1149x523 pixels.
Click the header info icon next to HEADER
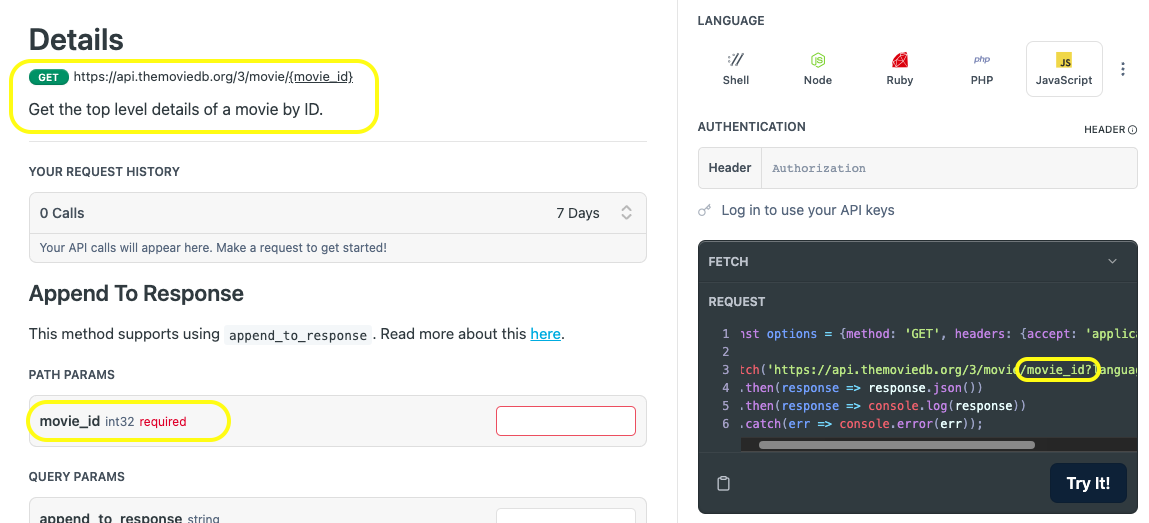(1132, 130)
